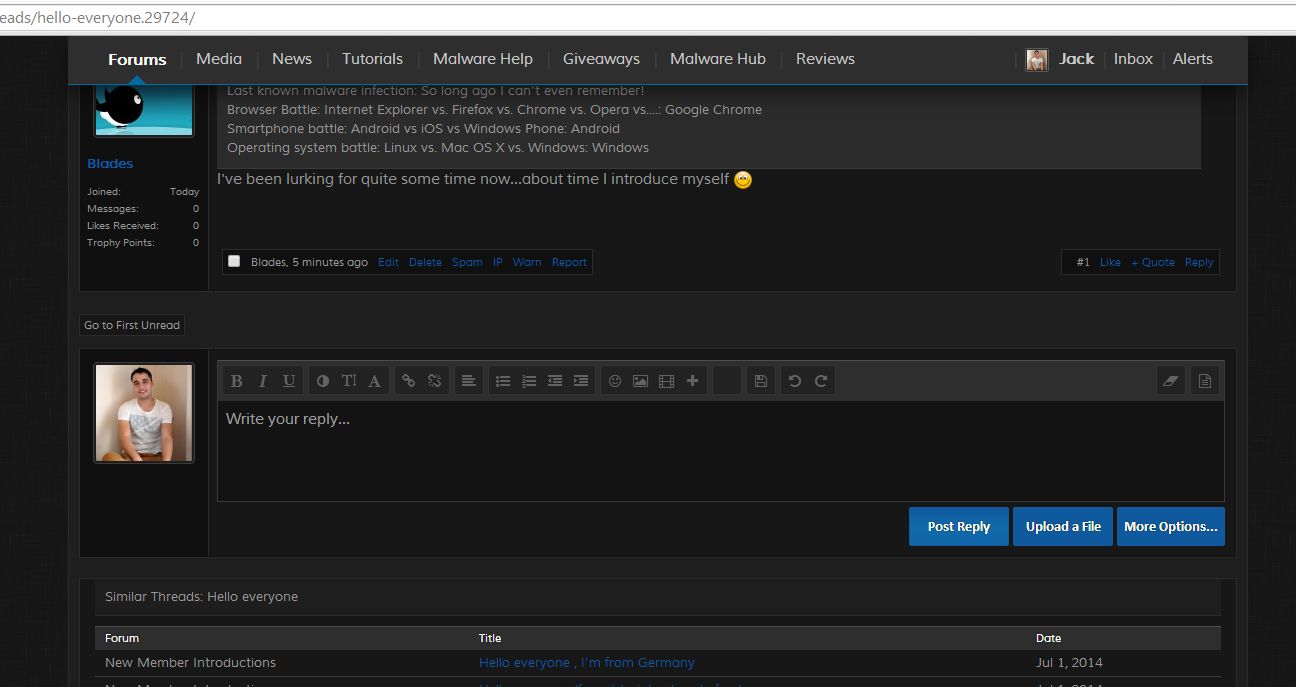
Task: Toggle italic formatting in reply editor
Action: coord(262,381)
